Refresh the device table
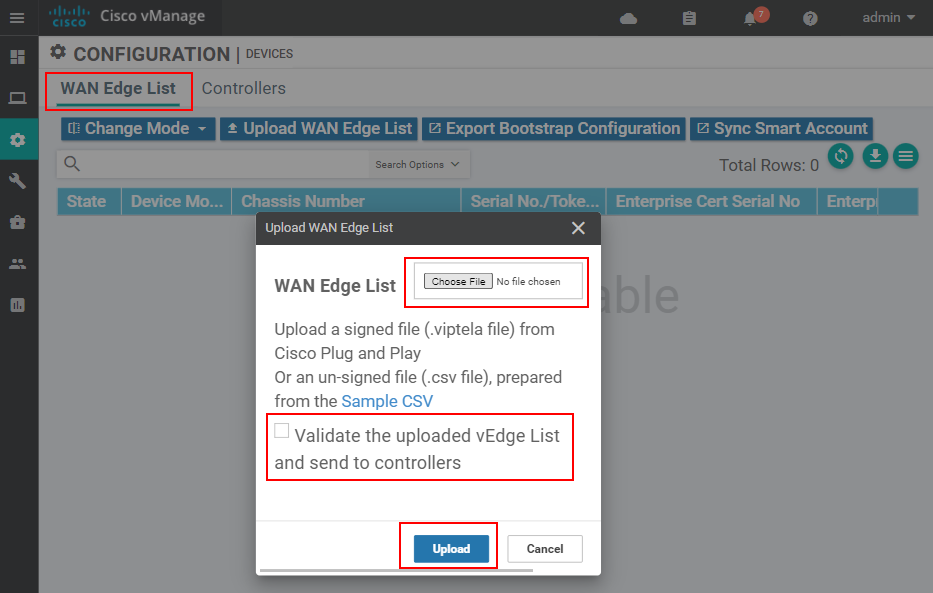The image size is (933, 593). click(840, 156)
